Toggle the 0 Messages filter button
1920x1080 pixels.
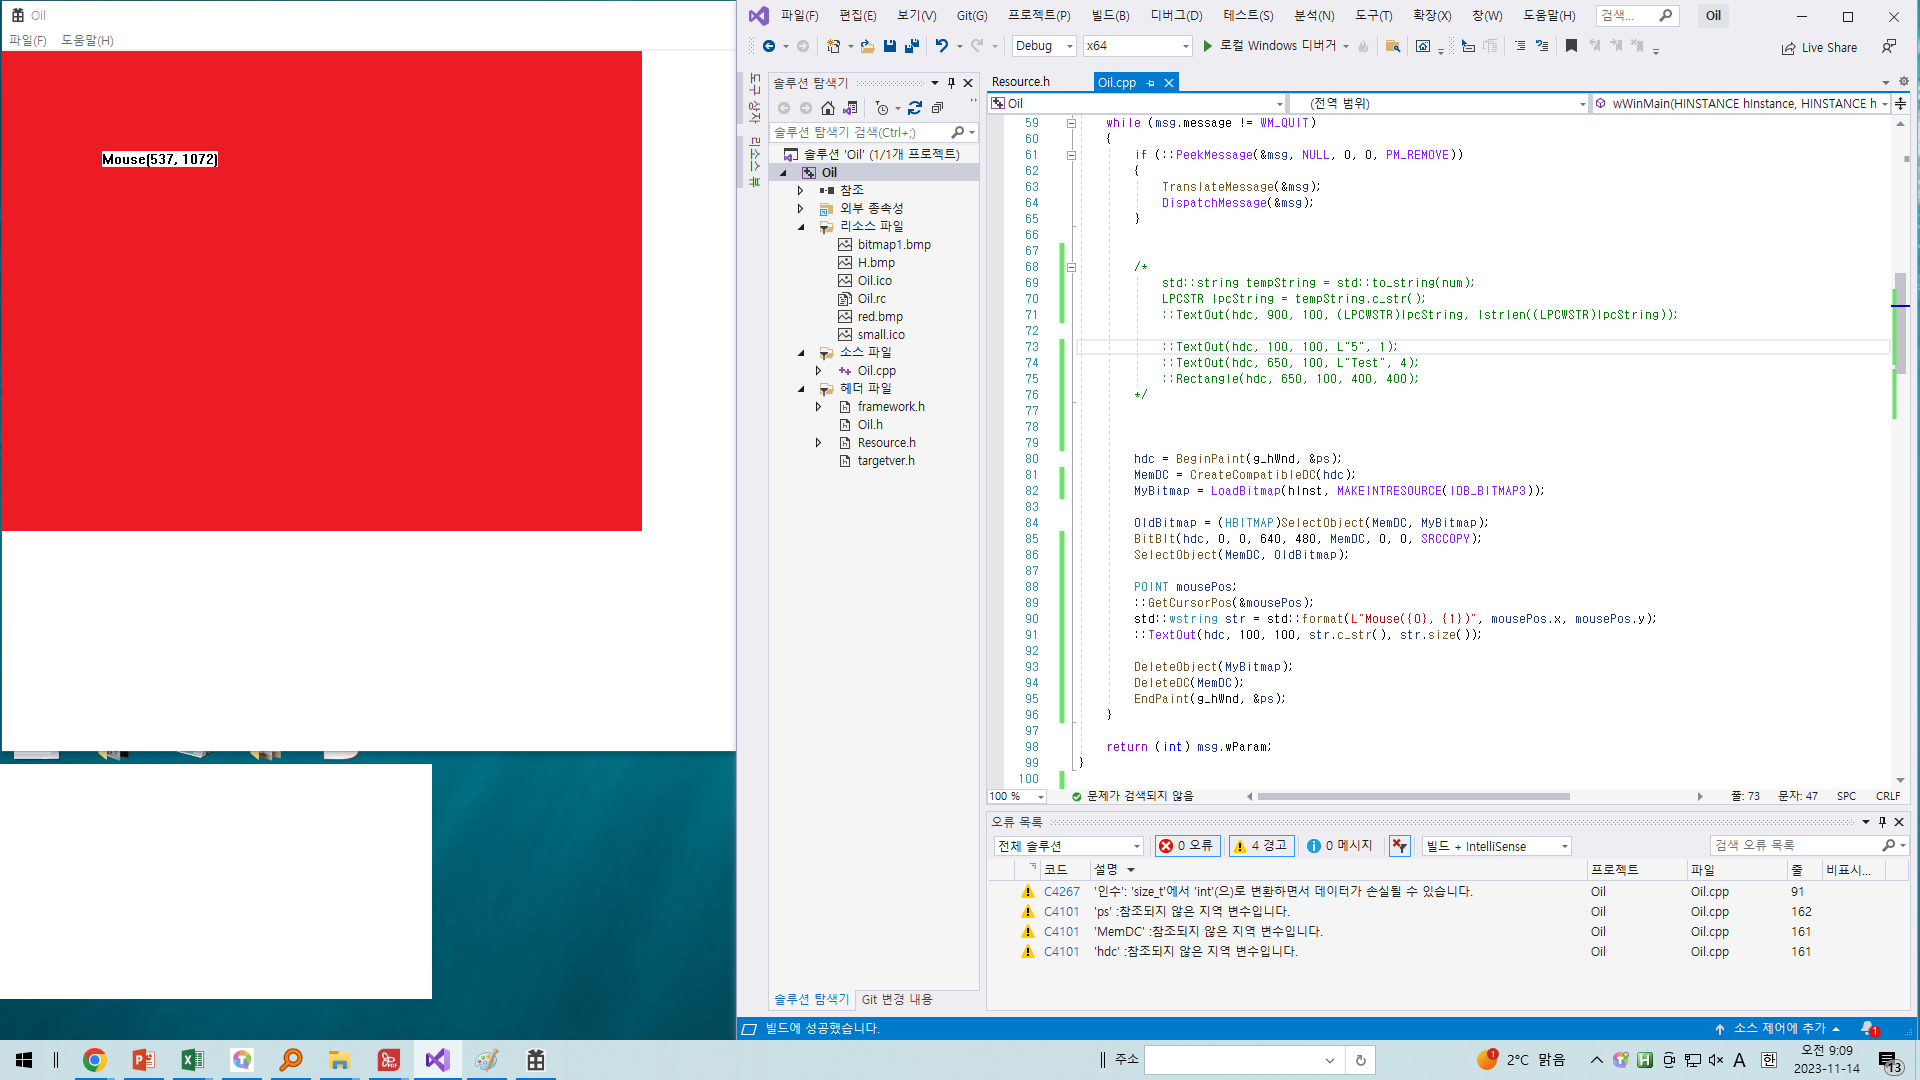[1340, 846]
